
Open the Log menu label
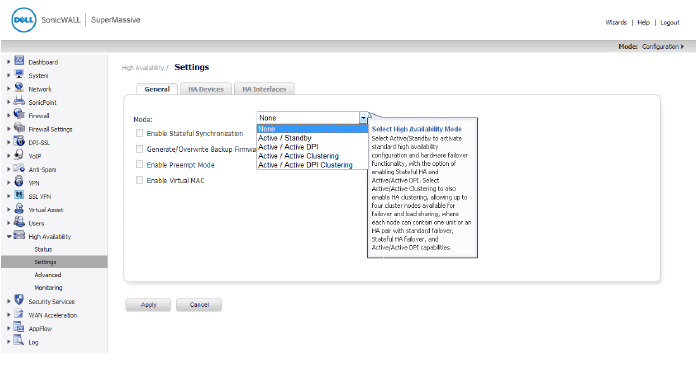point(33,342)
